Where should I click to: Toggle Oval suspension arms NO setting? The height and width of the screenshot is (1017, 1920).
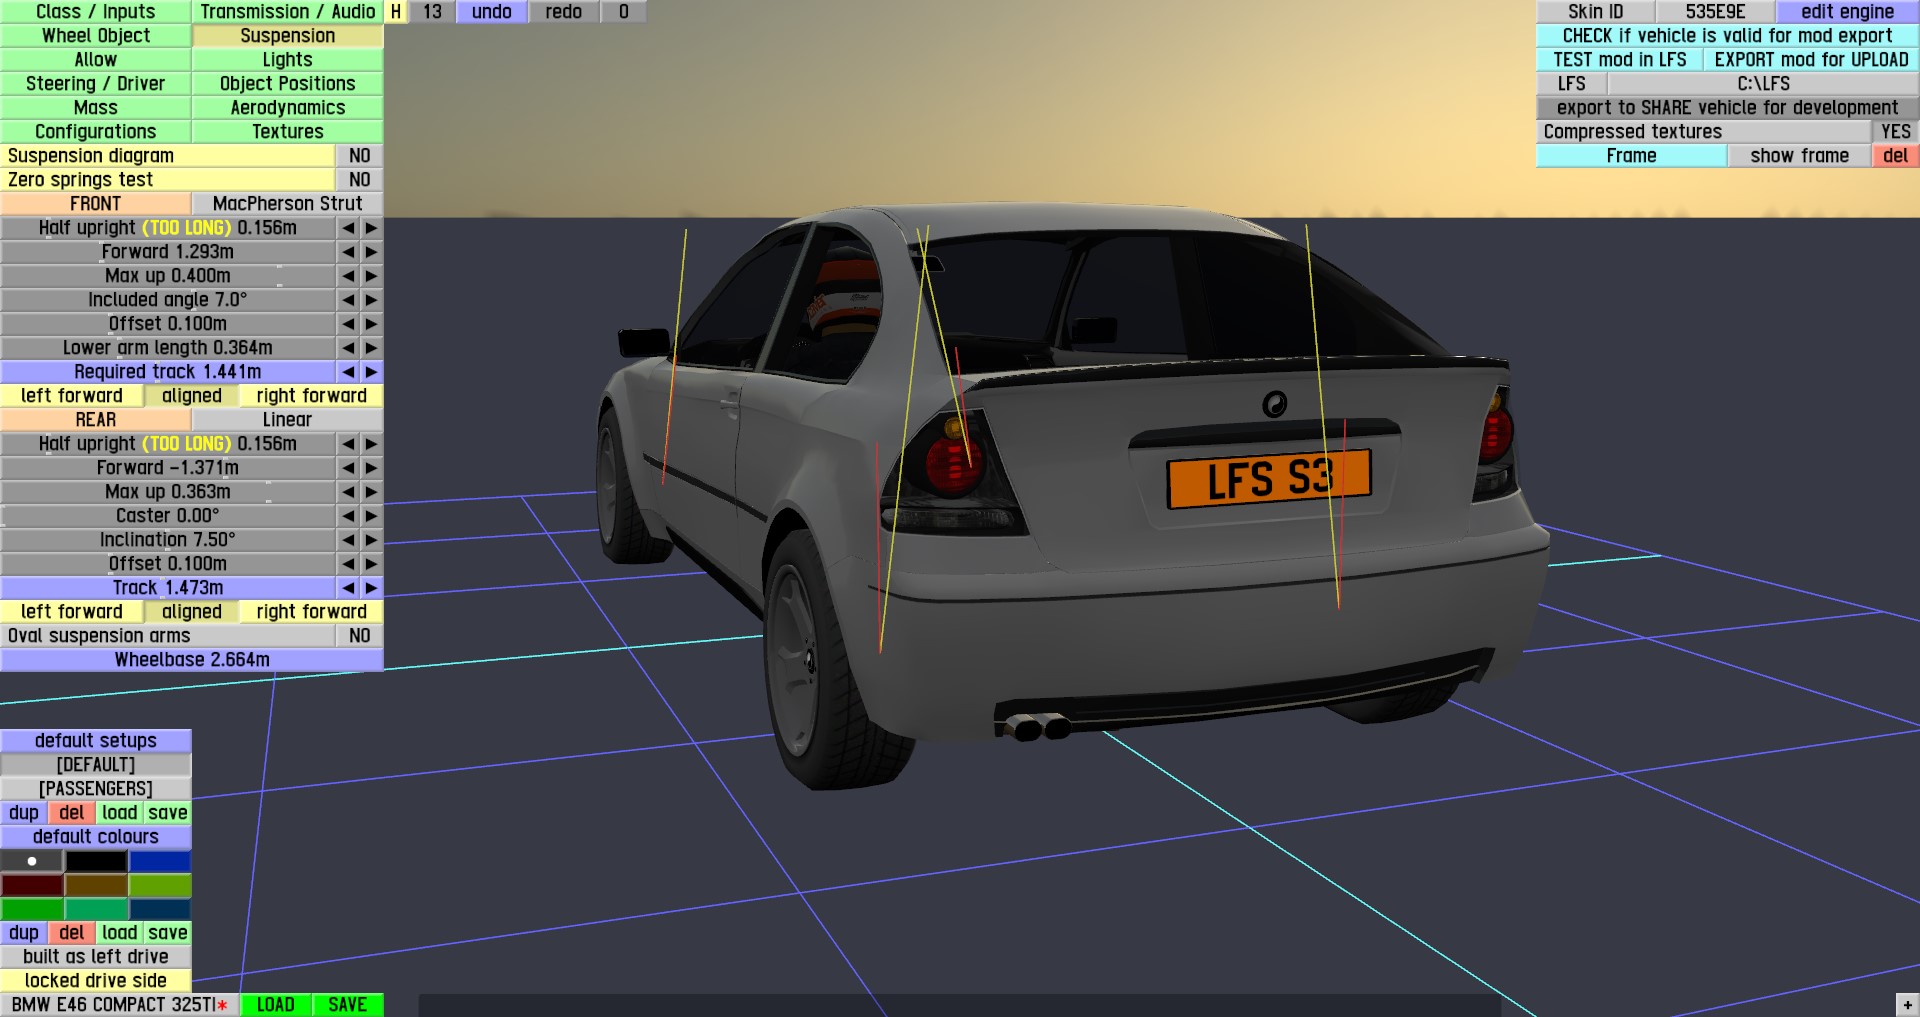[x=360, y=636]
